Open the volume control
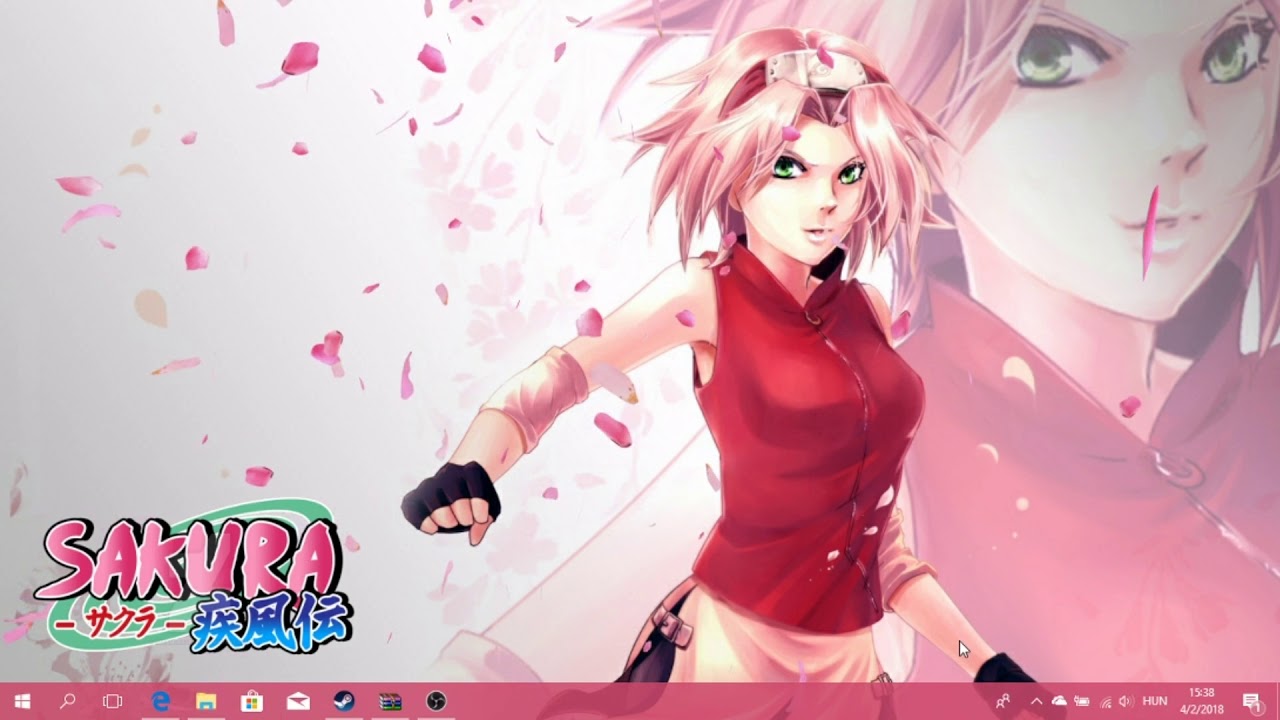 (1125, 703)
